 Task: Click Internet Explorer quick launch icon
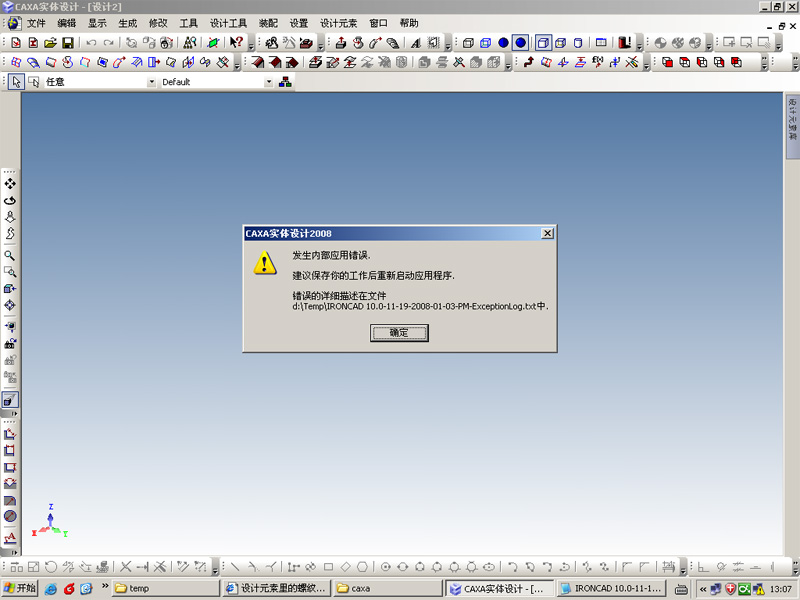pyautogui.click(x=51, y=589)
